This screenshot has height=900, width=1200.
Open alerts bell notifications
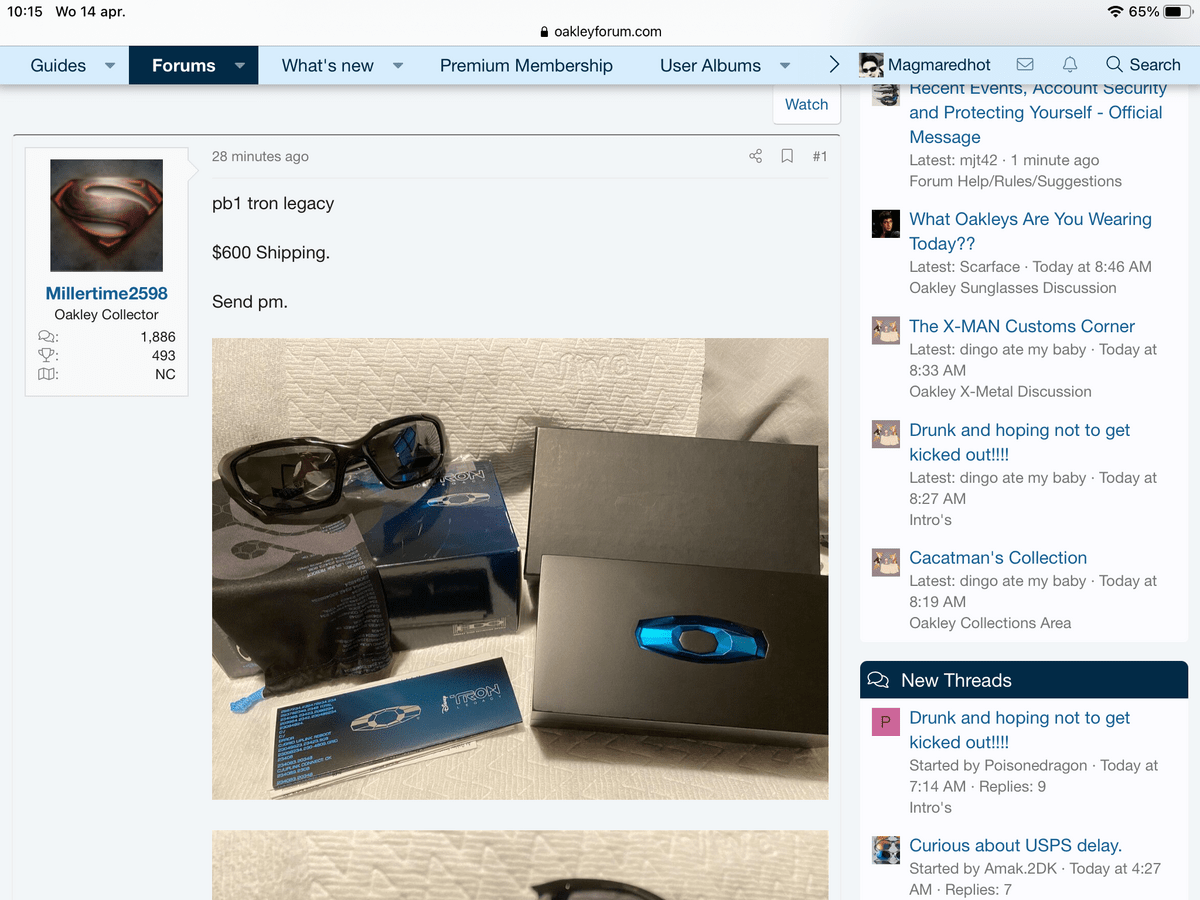pyautogui.click(x=1070, y=65)
